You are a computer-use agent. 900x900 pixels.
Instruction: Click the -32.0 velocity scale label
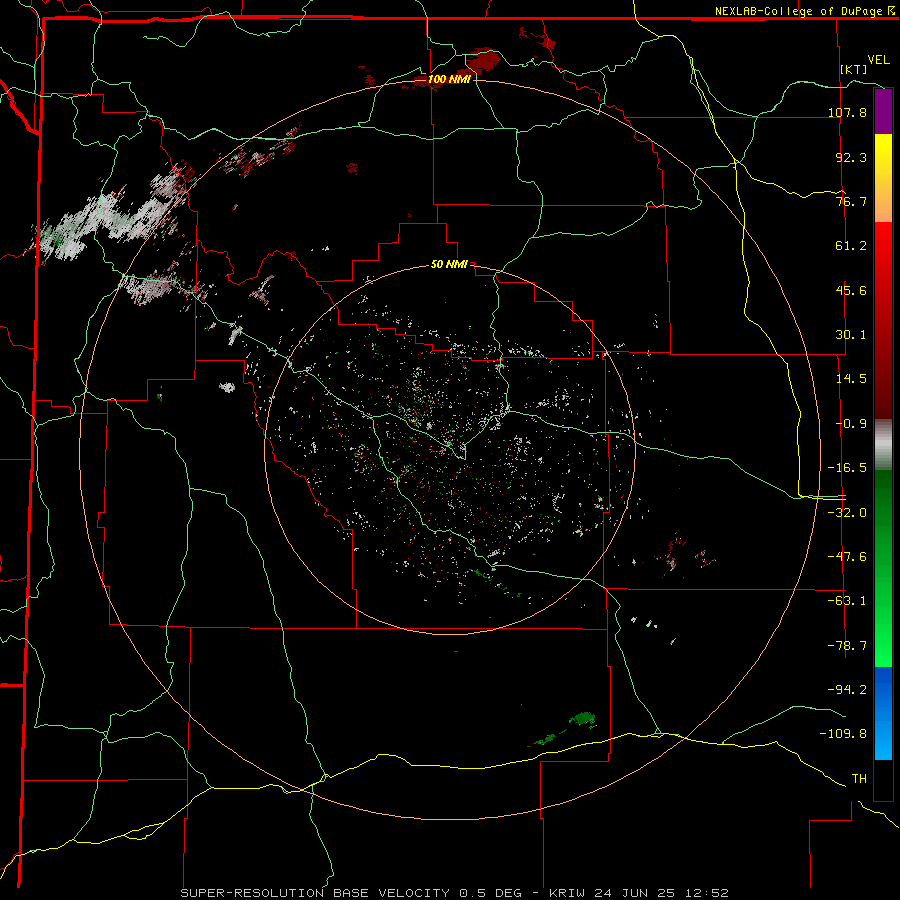tap(847, 513)
